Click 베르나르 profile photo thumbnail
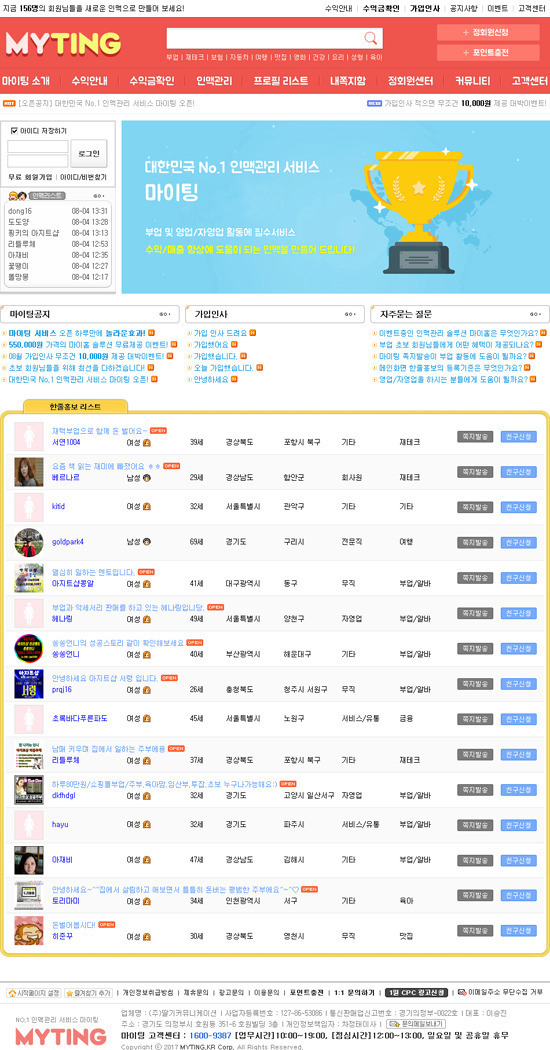This screenshot has width=550, height=1050. [29, 472]
